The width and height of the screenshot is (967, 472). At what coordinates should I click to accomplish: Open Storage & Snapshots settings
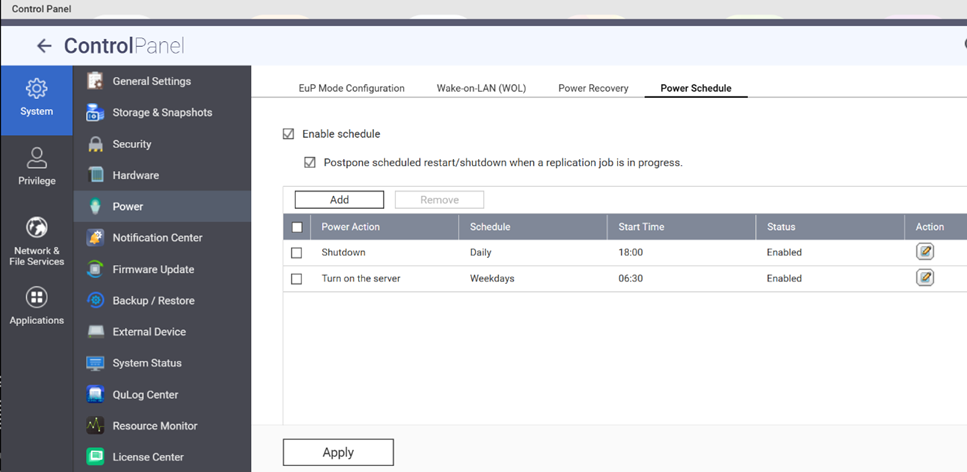tap(161, 113)
